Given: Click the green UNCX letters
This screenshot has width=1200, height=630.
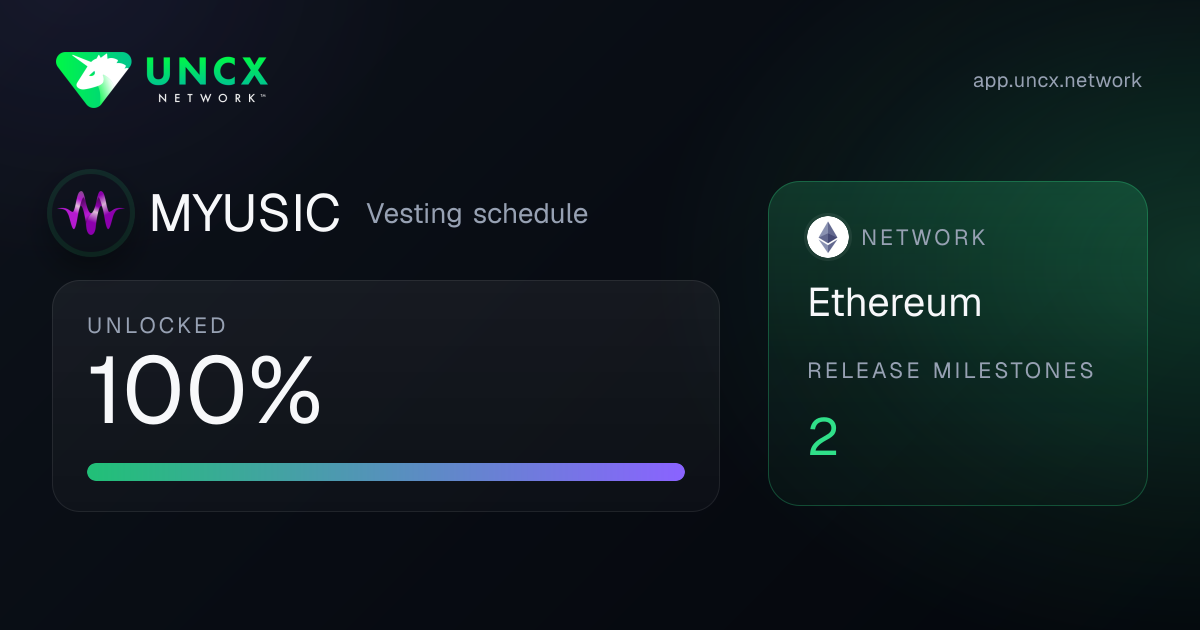Looking at the screenshot, I should [207, 70].
